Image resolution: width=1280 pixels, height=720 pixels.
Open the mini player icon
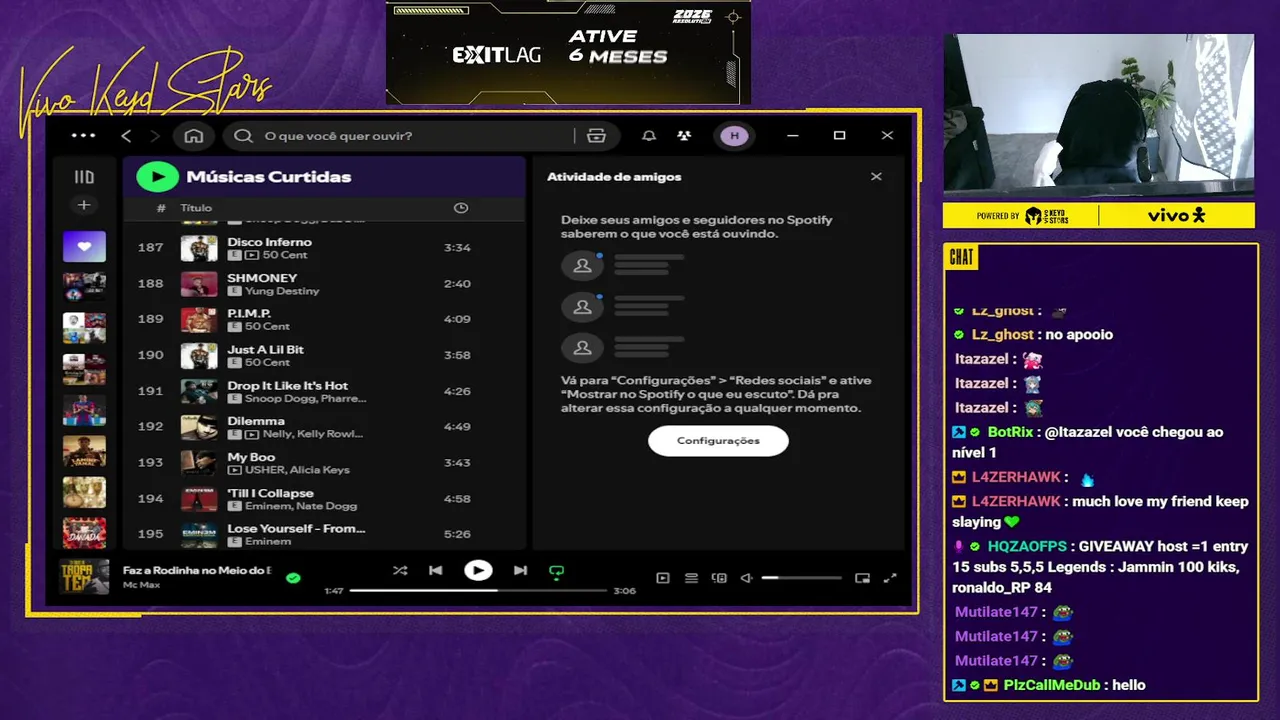tap(863, 578)
